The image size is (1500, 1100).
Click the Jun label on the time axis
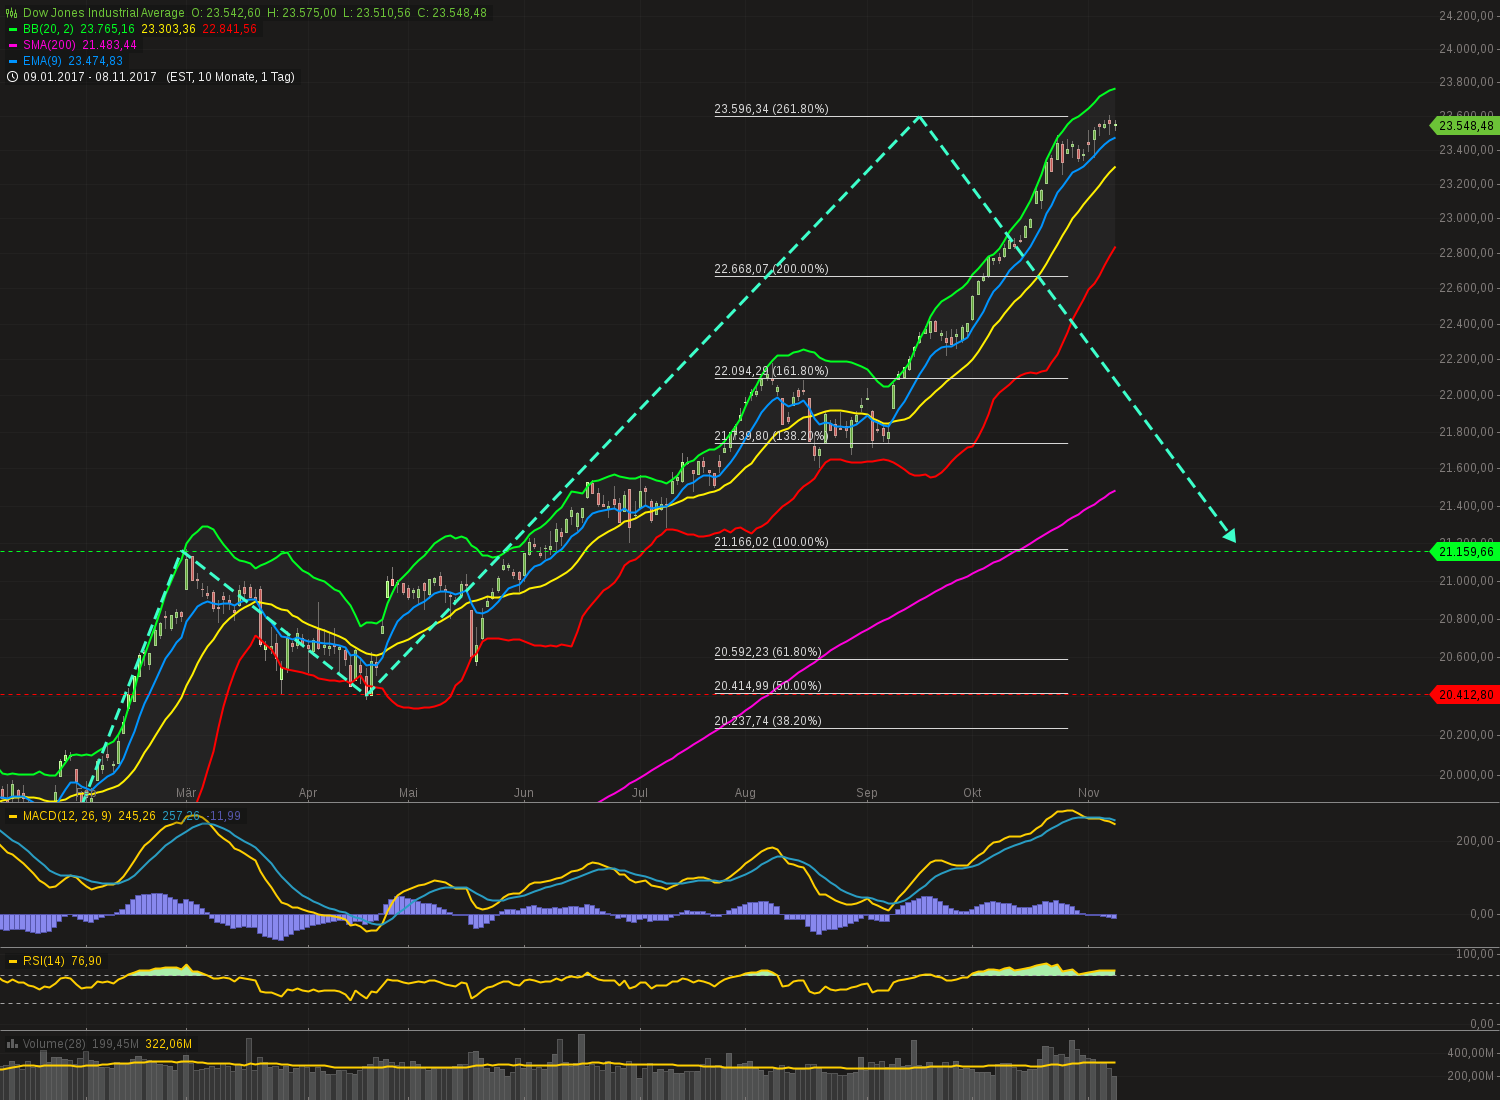pyautogui.click(x=524, y=793)
